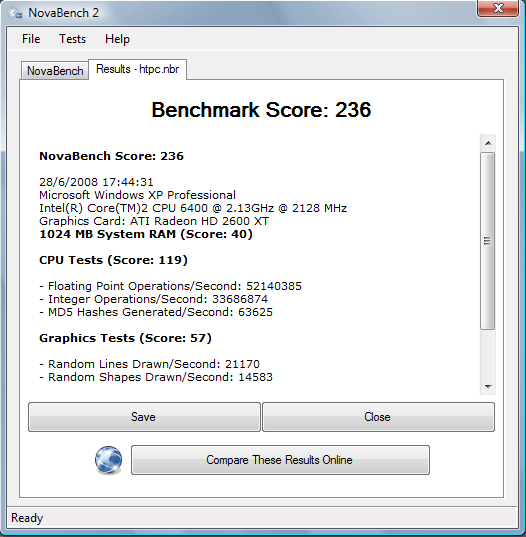Click the date 28/6/2008 17:44:31
Screen dimensions: 526x537
(x=96, y=182)
